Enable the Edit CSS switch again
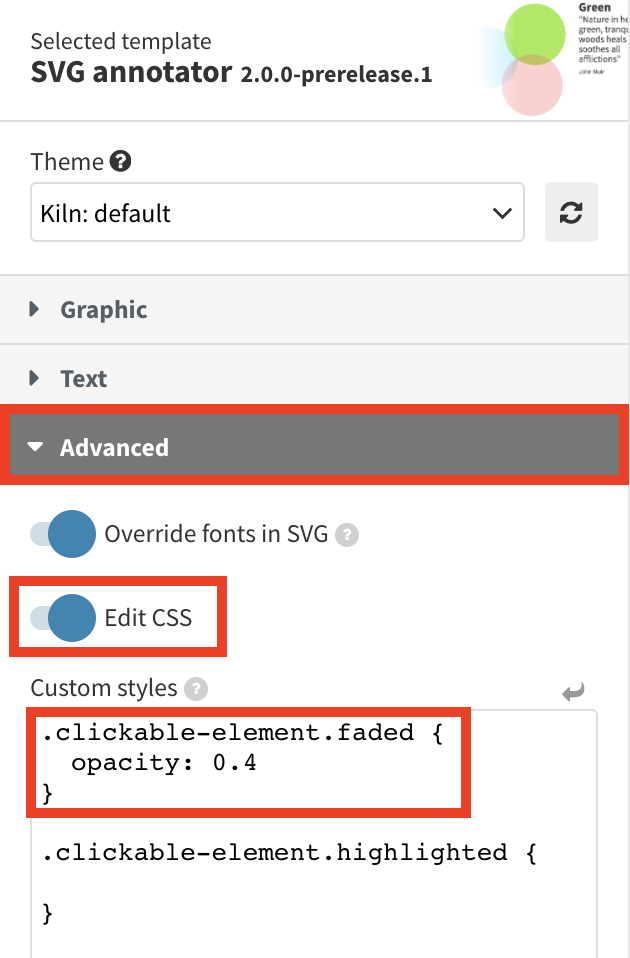Viewport: 630px width, 958px height. (63, 617)
